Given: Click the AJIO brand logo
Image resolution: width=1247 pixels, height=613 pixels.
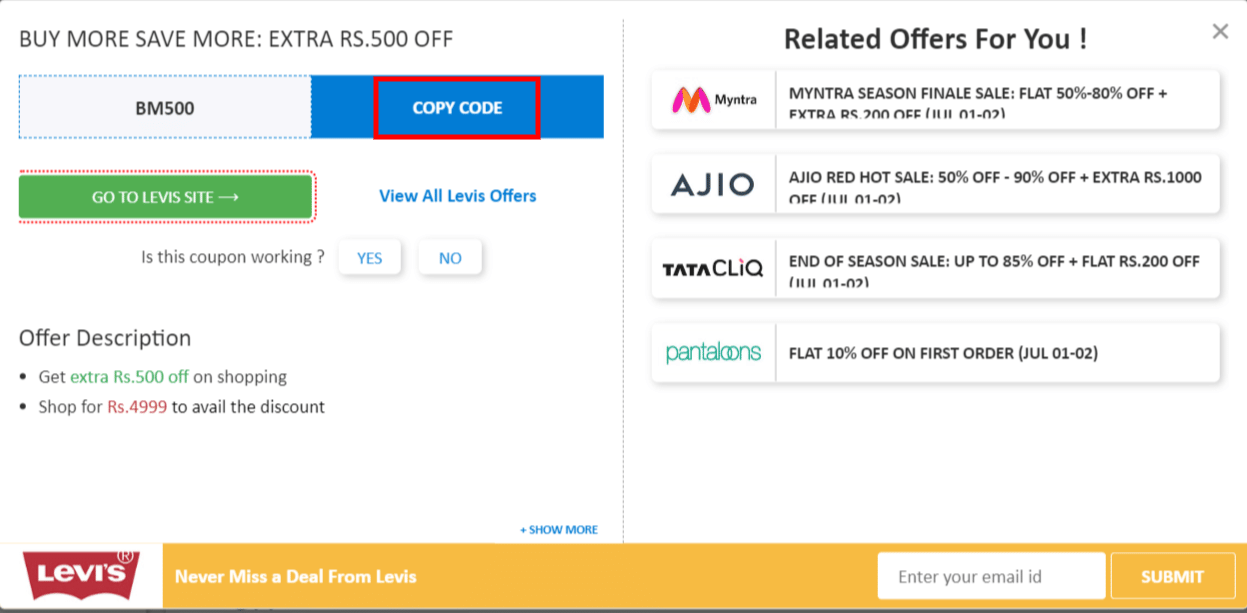Looking at the screenshot, I should (712, 183).
